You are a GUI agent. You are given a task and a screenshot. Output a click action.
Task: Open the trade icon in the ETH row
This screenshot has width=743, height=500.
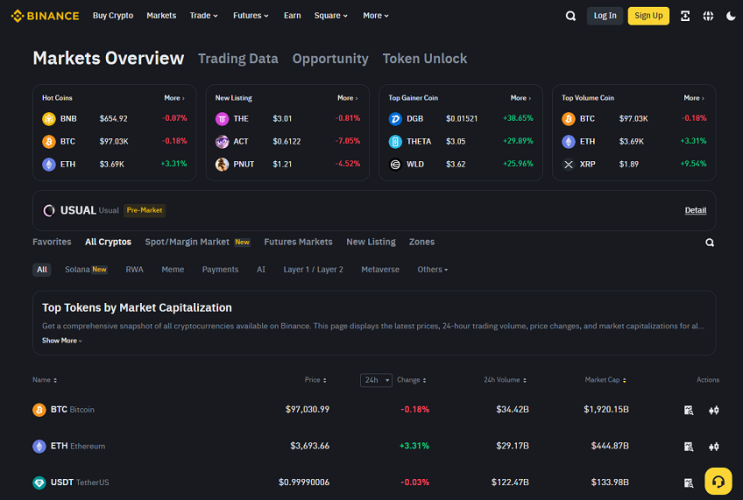pos(714,446)
